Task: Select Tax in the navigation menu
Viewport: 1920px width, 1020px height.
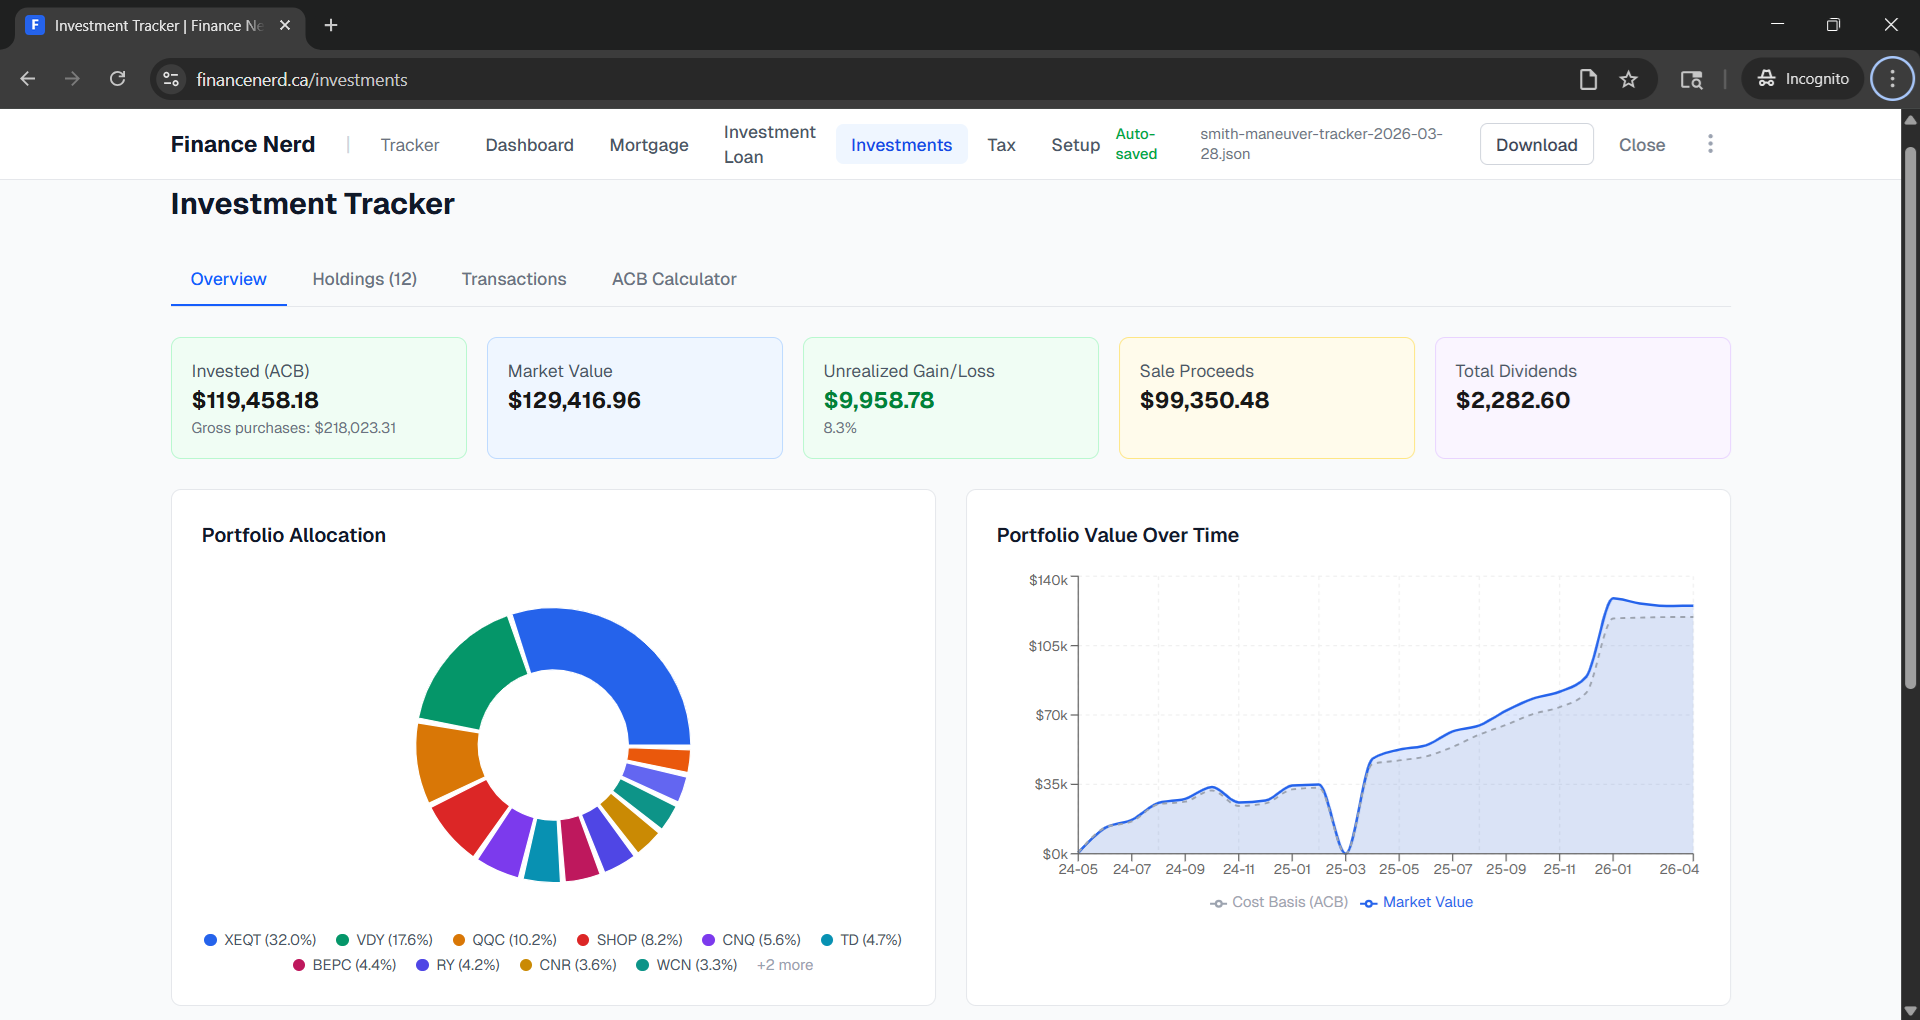Action: [1001, 144]
